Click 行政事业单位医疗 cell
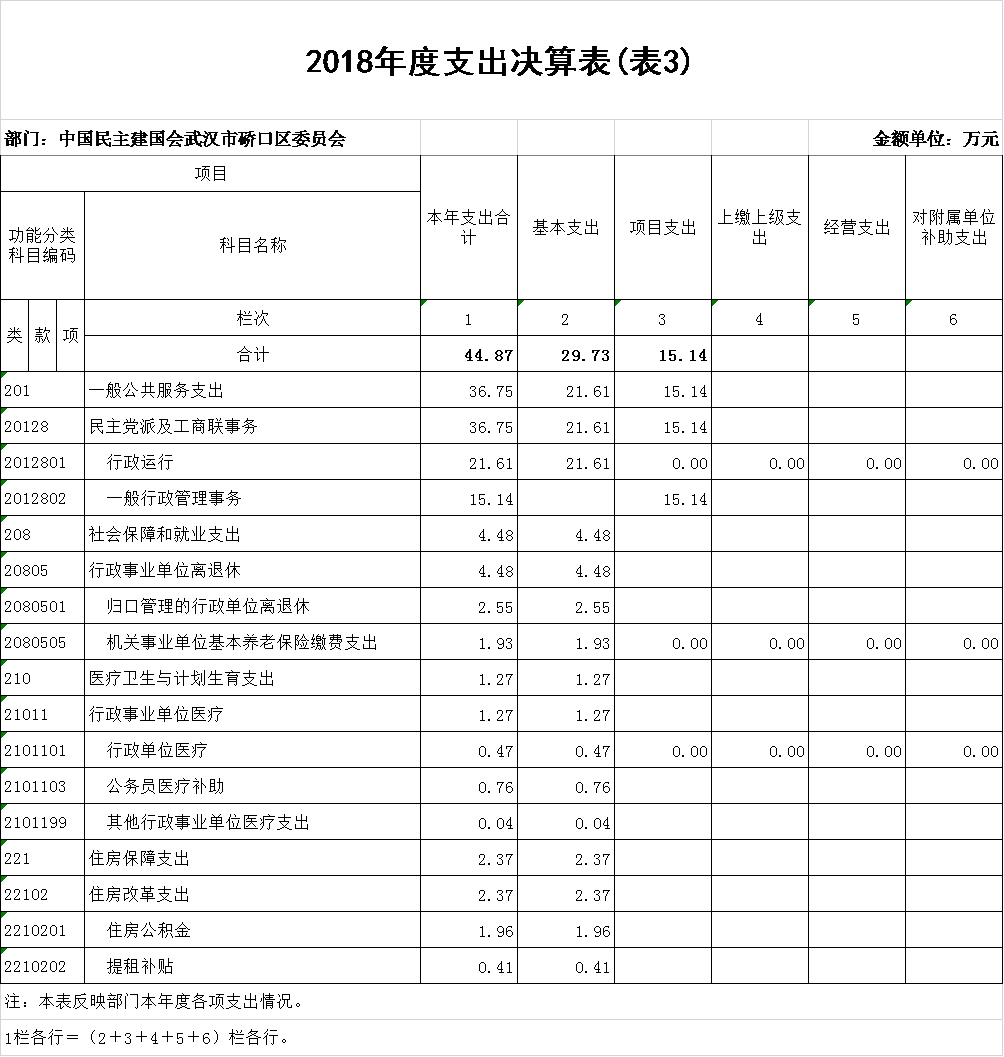 click(252, 715)
